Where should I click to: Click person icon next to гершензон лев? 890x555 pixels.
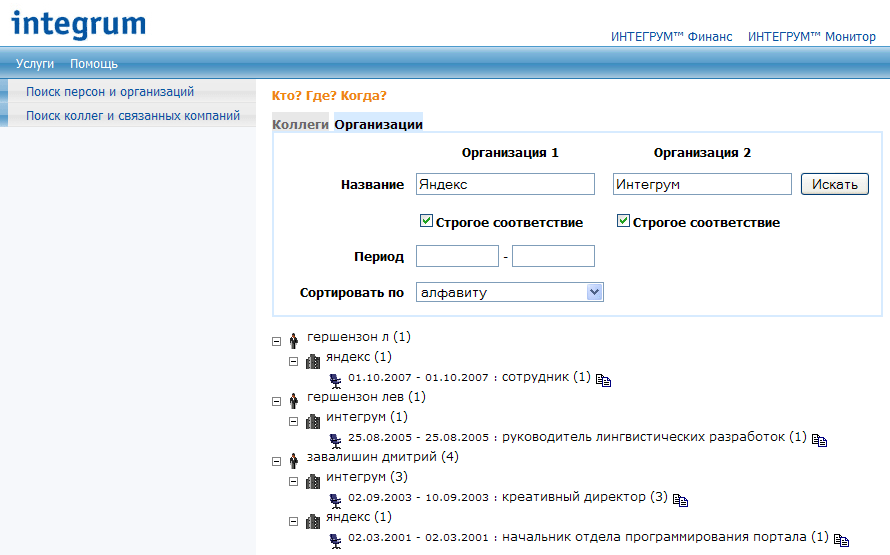pos(293,401)
